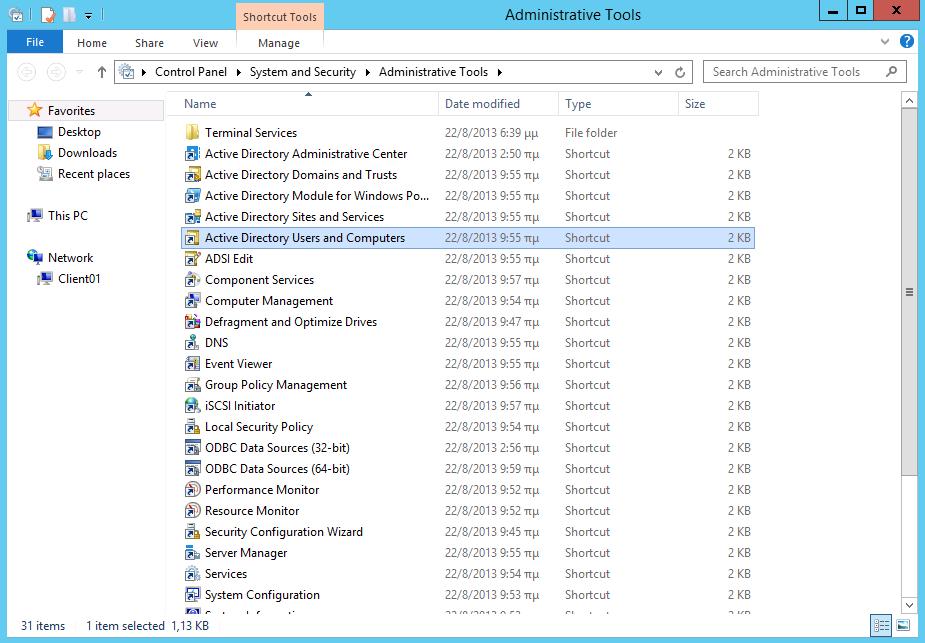Select Network in the navigation pane
The width and height of the screenshot is (925, 643).
pyautogui.click(x=70, y=258)
